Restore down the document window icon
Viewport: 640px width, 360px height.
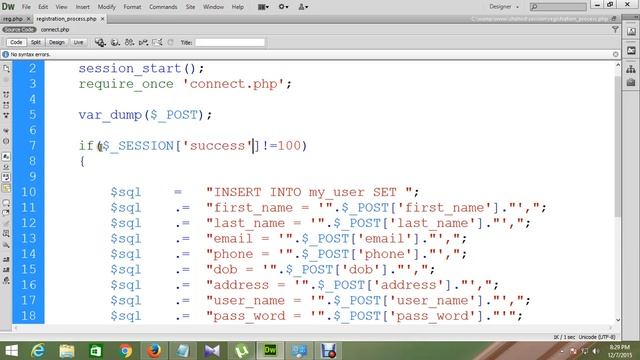[613, 19]
